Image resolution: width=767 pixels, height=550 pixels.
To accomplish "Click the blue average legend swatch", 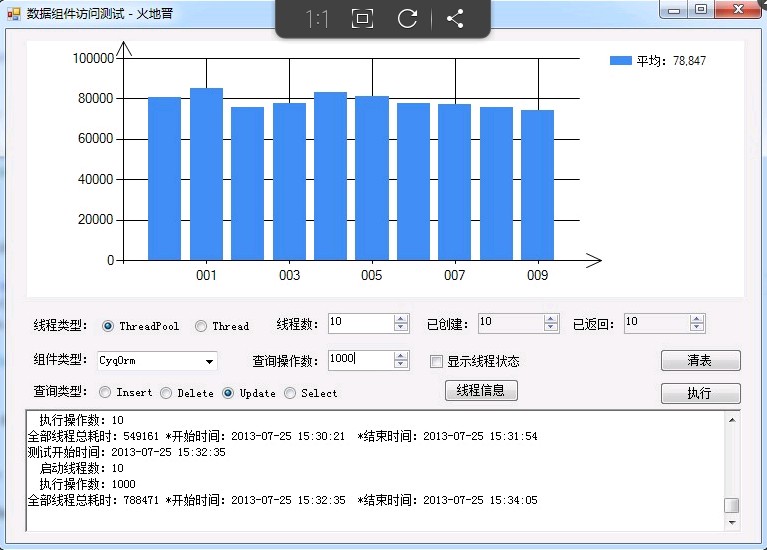I will pos(620,61).
